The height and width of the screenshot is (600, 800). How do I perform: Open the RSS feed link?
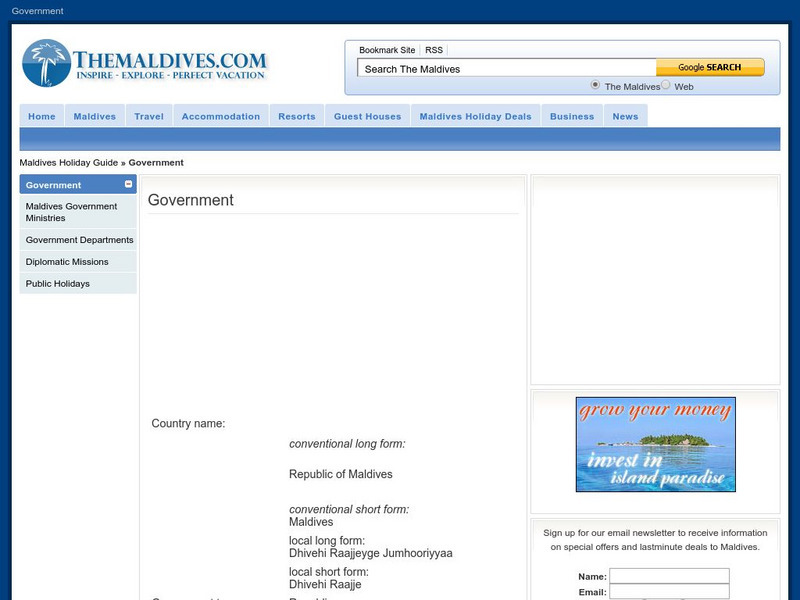432,48
